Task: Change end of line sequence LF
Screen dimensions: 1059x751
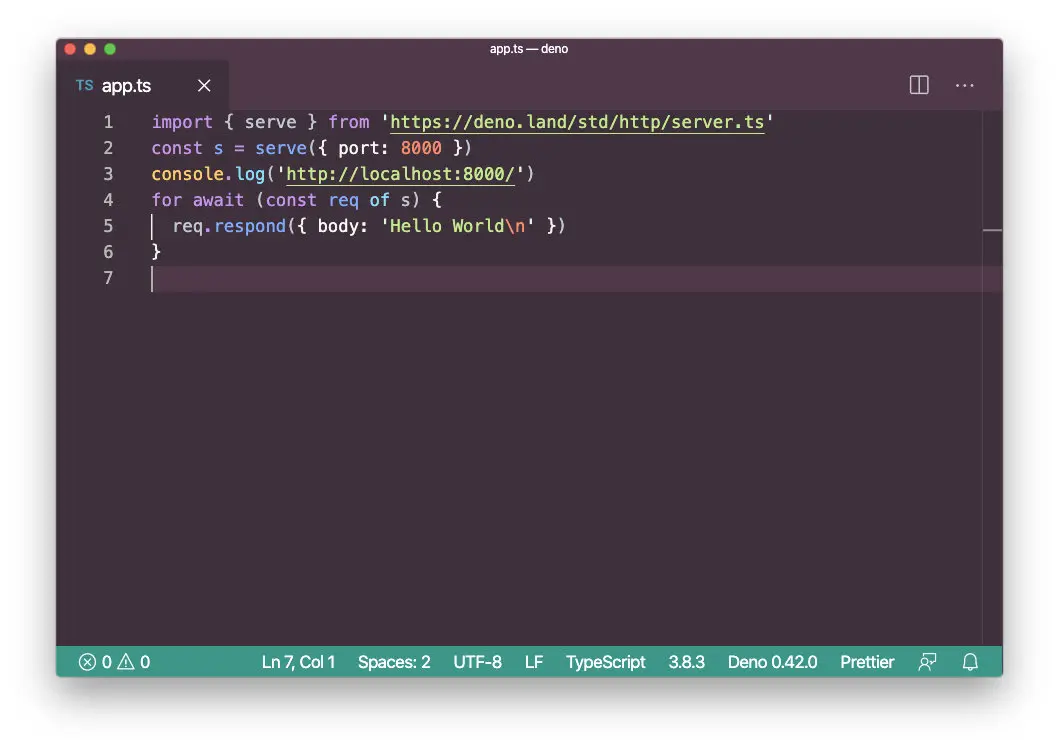Action: tap(534, 662)
